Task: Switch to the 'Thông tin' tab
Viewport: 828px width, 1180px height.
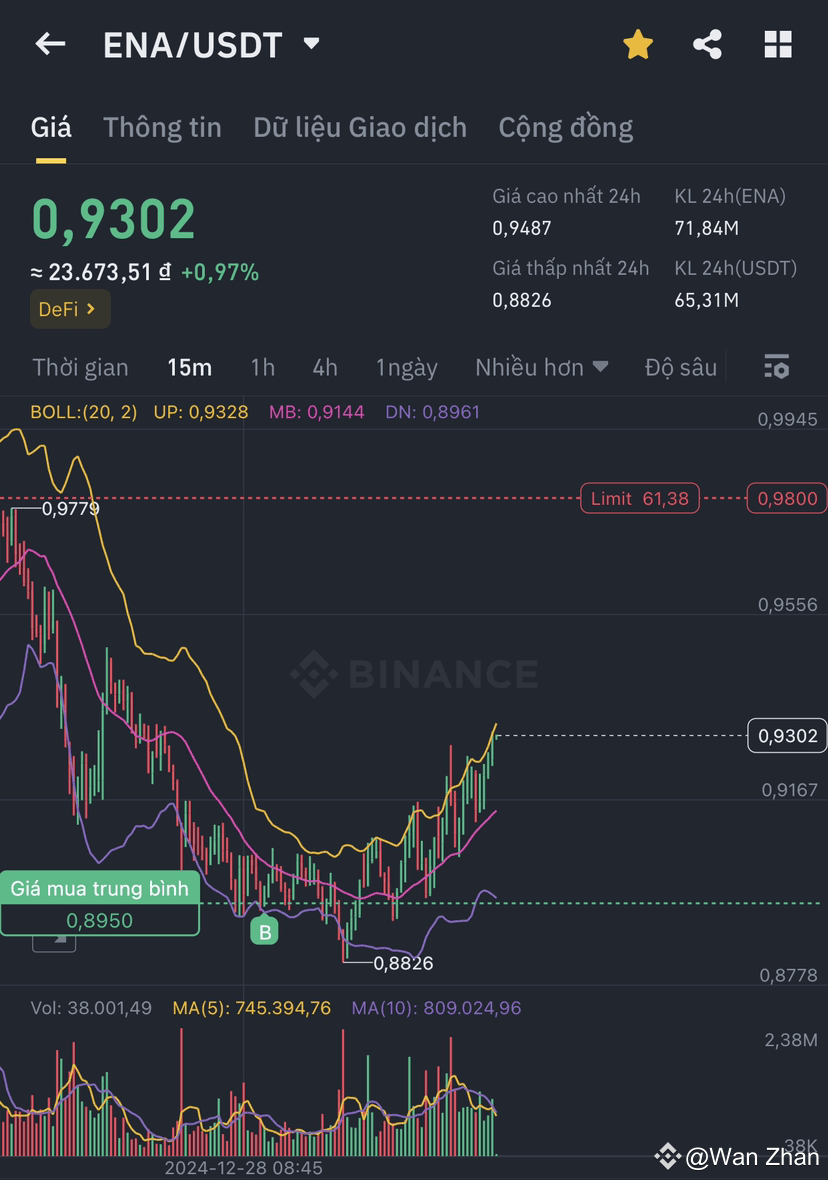Action: [162, 127]
